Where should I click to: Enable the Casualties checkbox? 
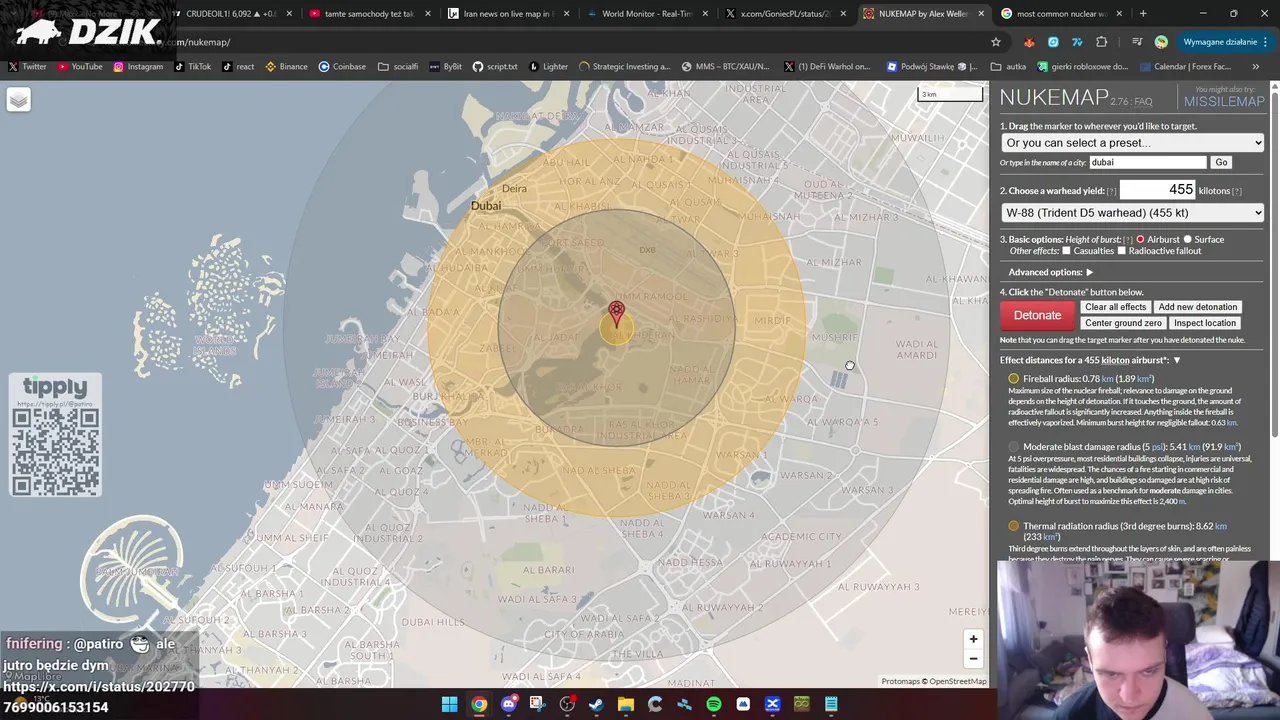(x=1066, y=251)
